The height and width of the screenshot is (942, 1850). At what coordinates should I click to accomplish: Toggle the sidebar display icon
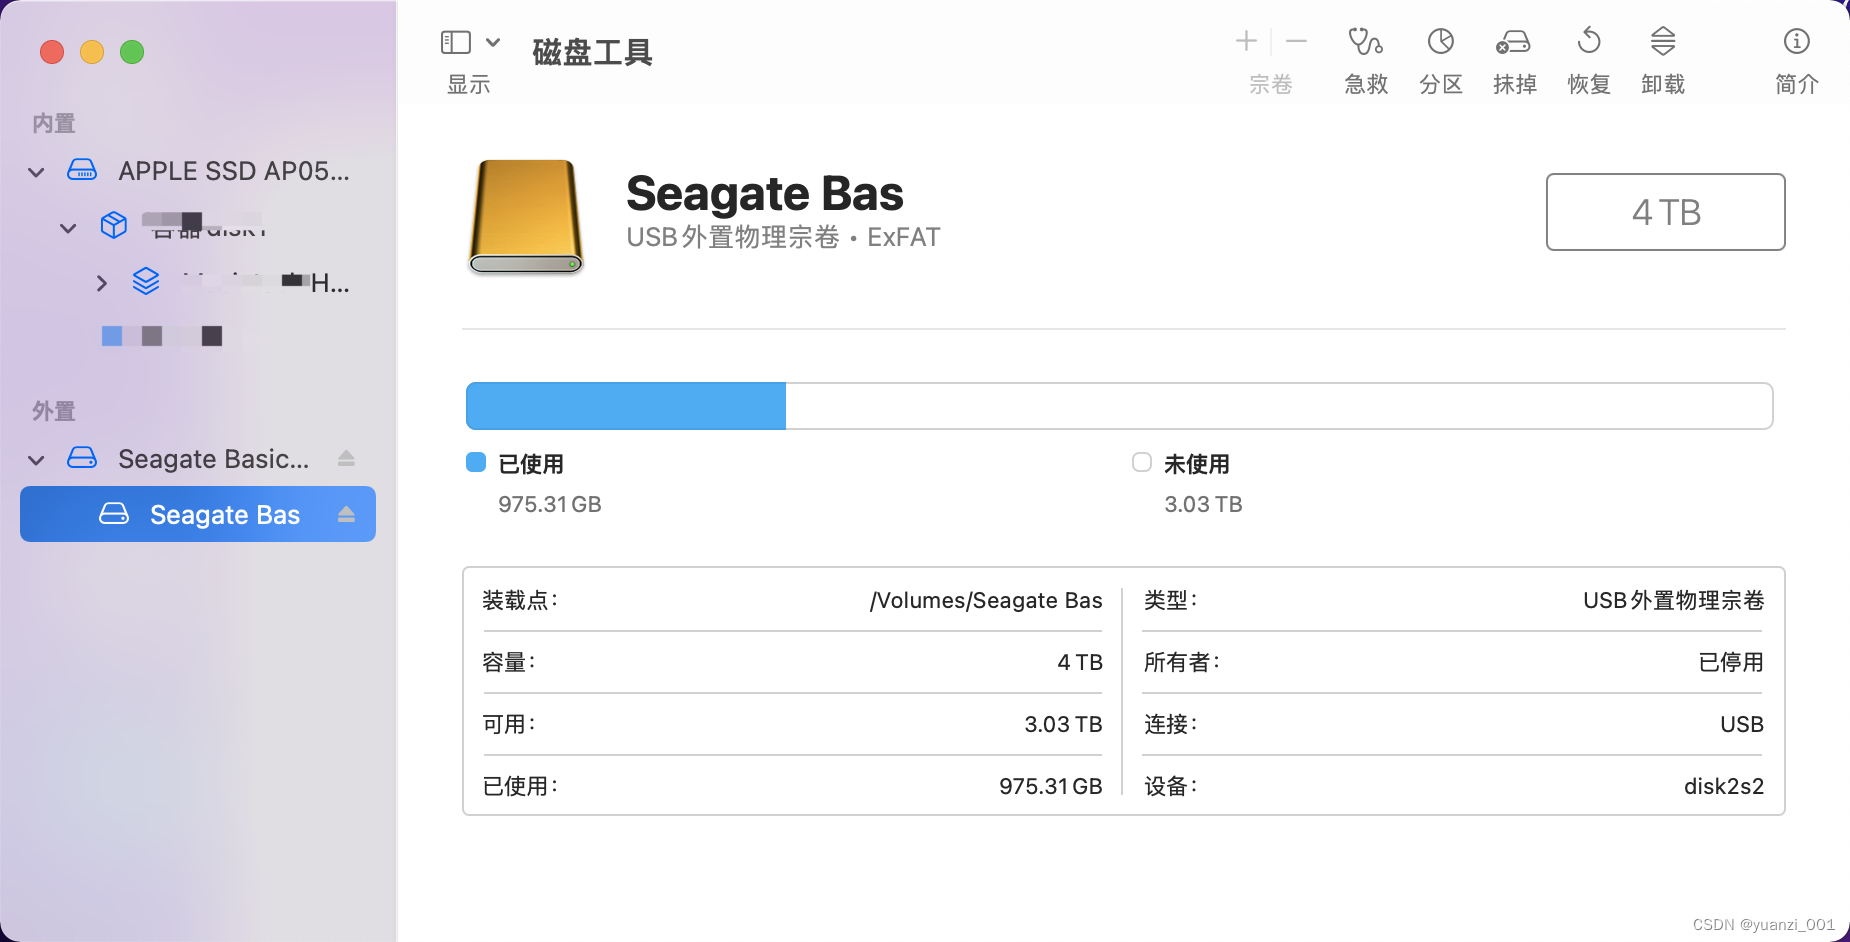[456, 42]
